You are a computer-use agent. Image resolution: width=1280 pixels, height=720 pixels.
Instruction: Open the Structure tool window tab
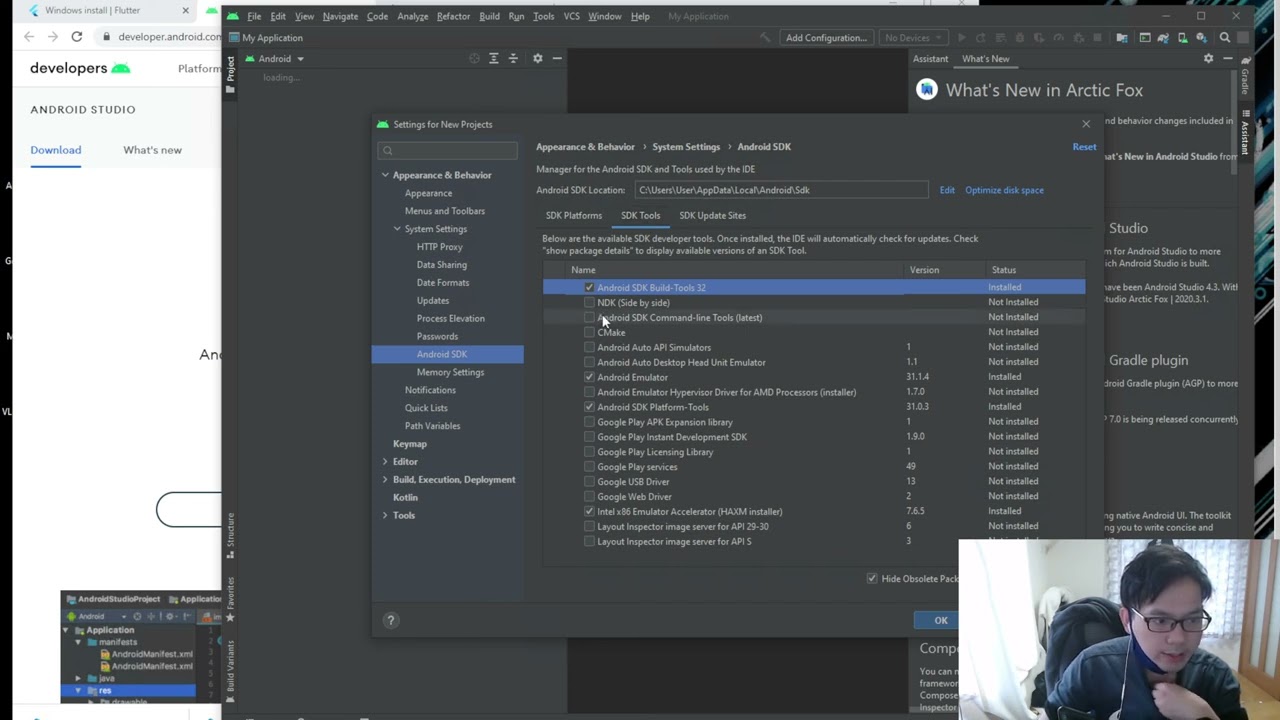(x=230, y=537)
